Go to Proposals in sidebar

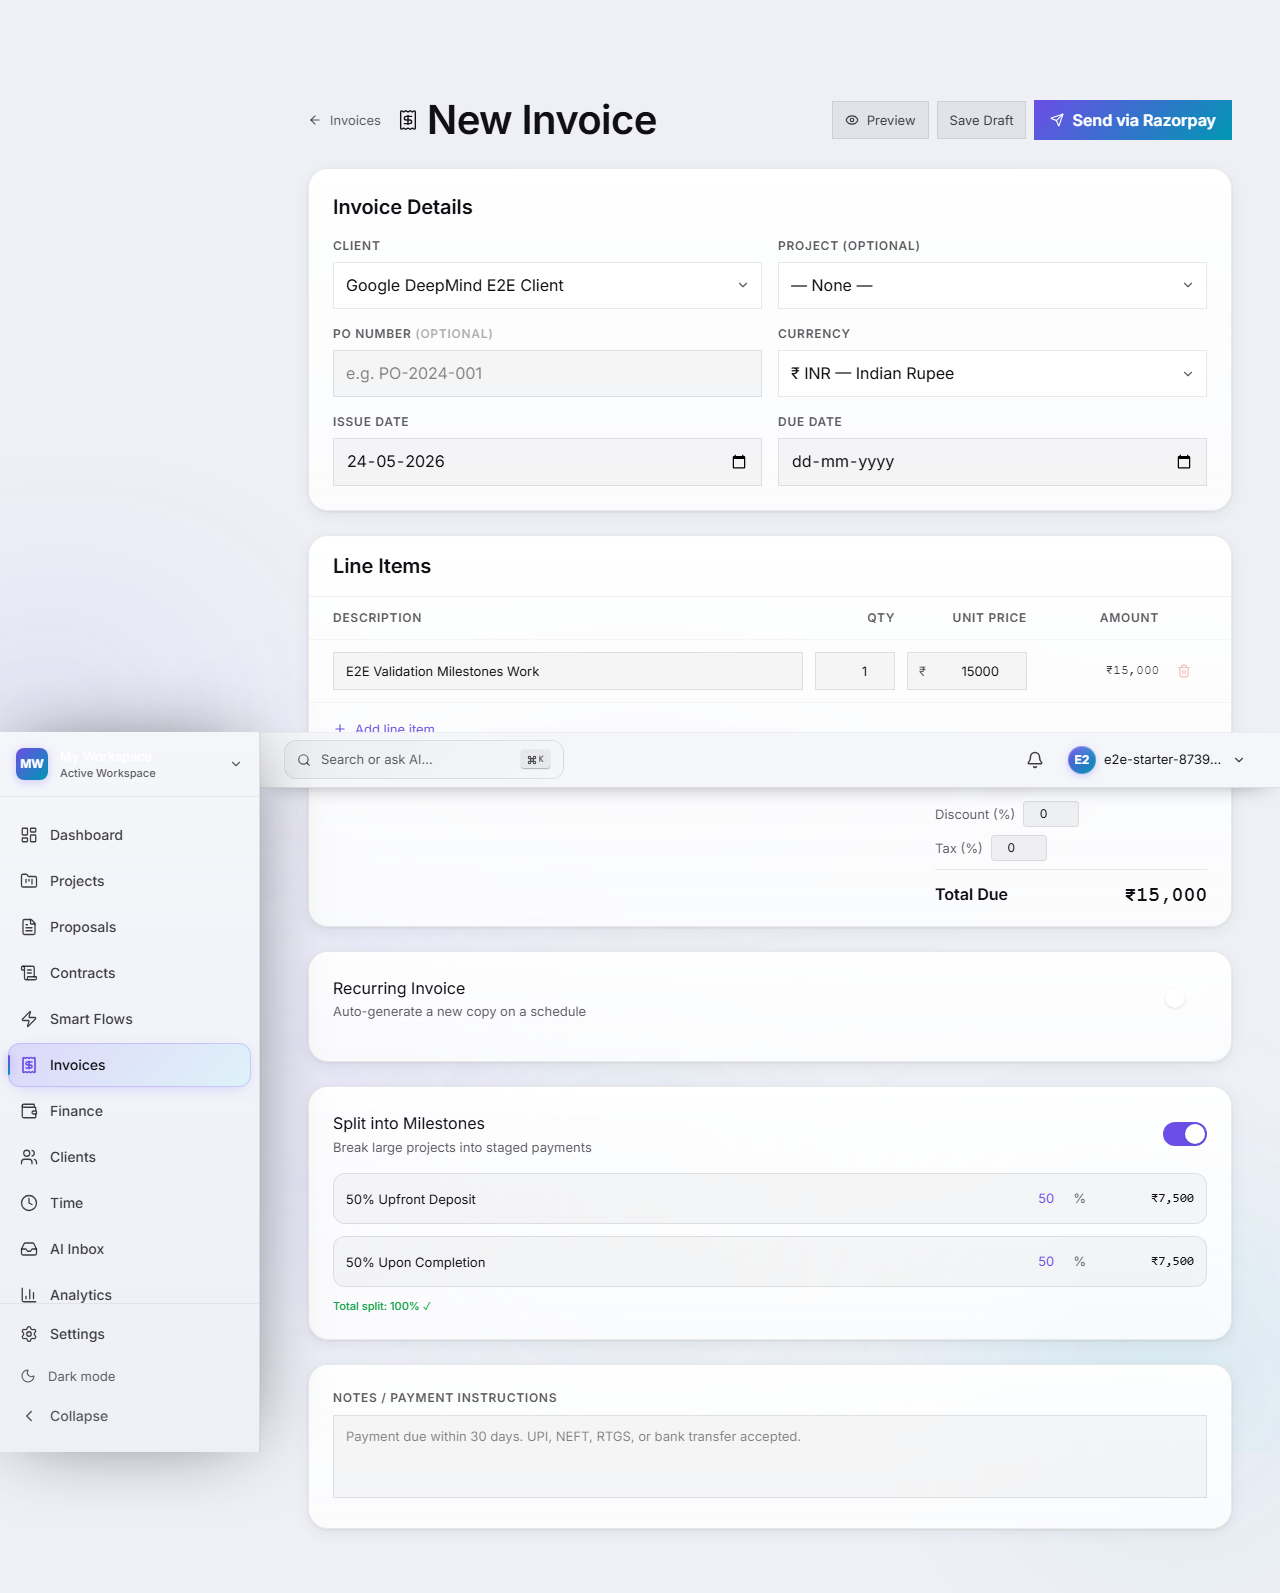(x=129, y=927)
